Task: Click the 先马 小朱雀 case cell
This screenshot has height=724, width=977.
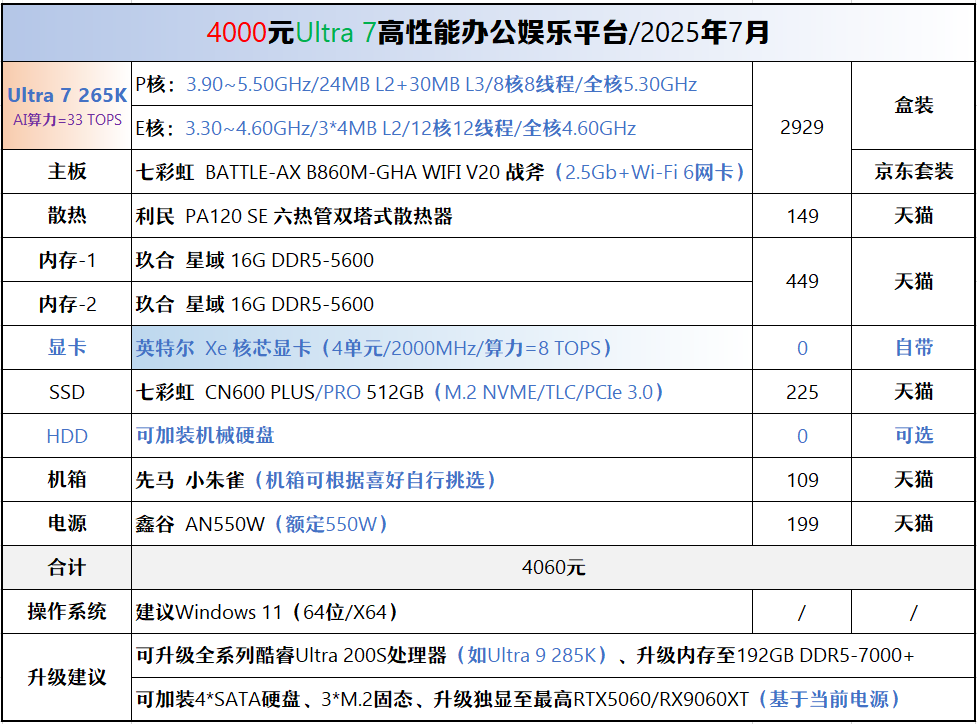Action: [442, 480]
